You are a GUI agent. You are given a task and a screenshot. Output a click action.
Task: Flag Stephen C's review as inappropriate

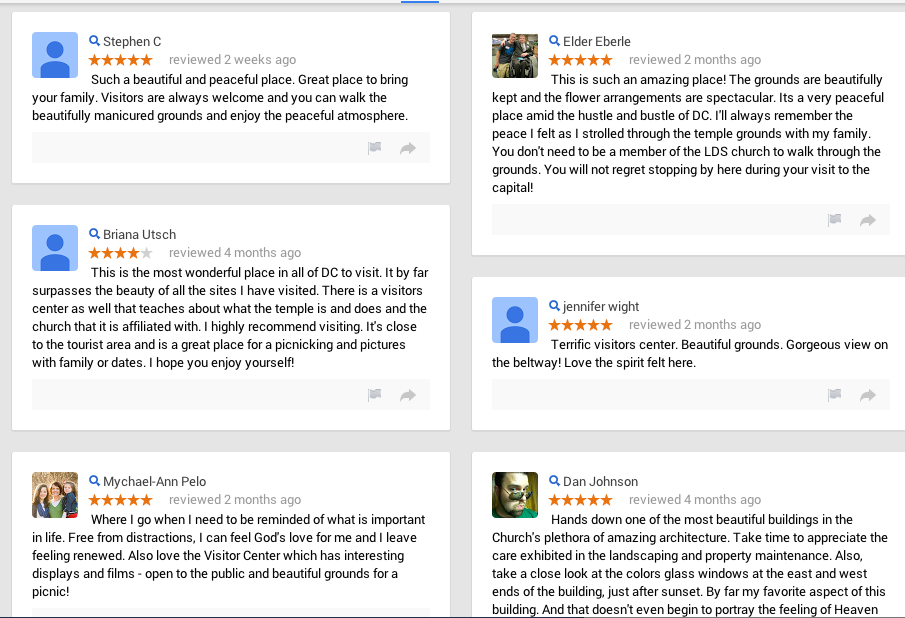375,148
